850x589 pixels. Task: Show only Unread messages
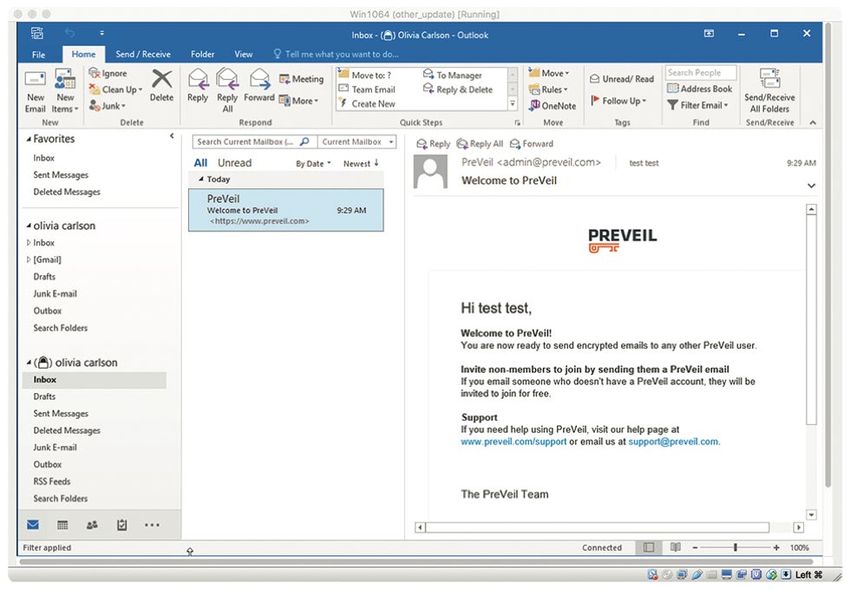(x=234, y=163)
